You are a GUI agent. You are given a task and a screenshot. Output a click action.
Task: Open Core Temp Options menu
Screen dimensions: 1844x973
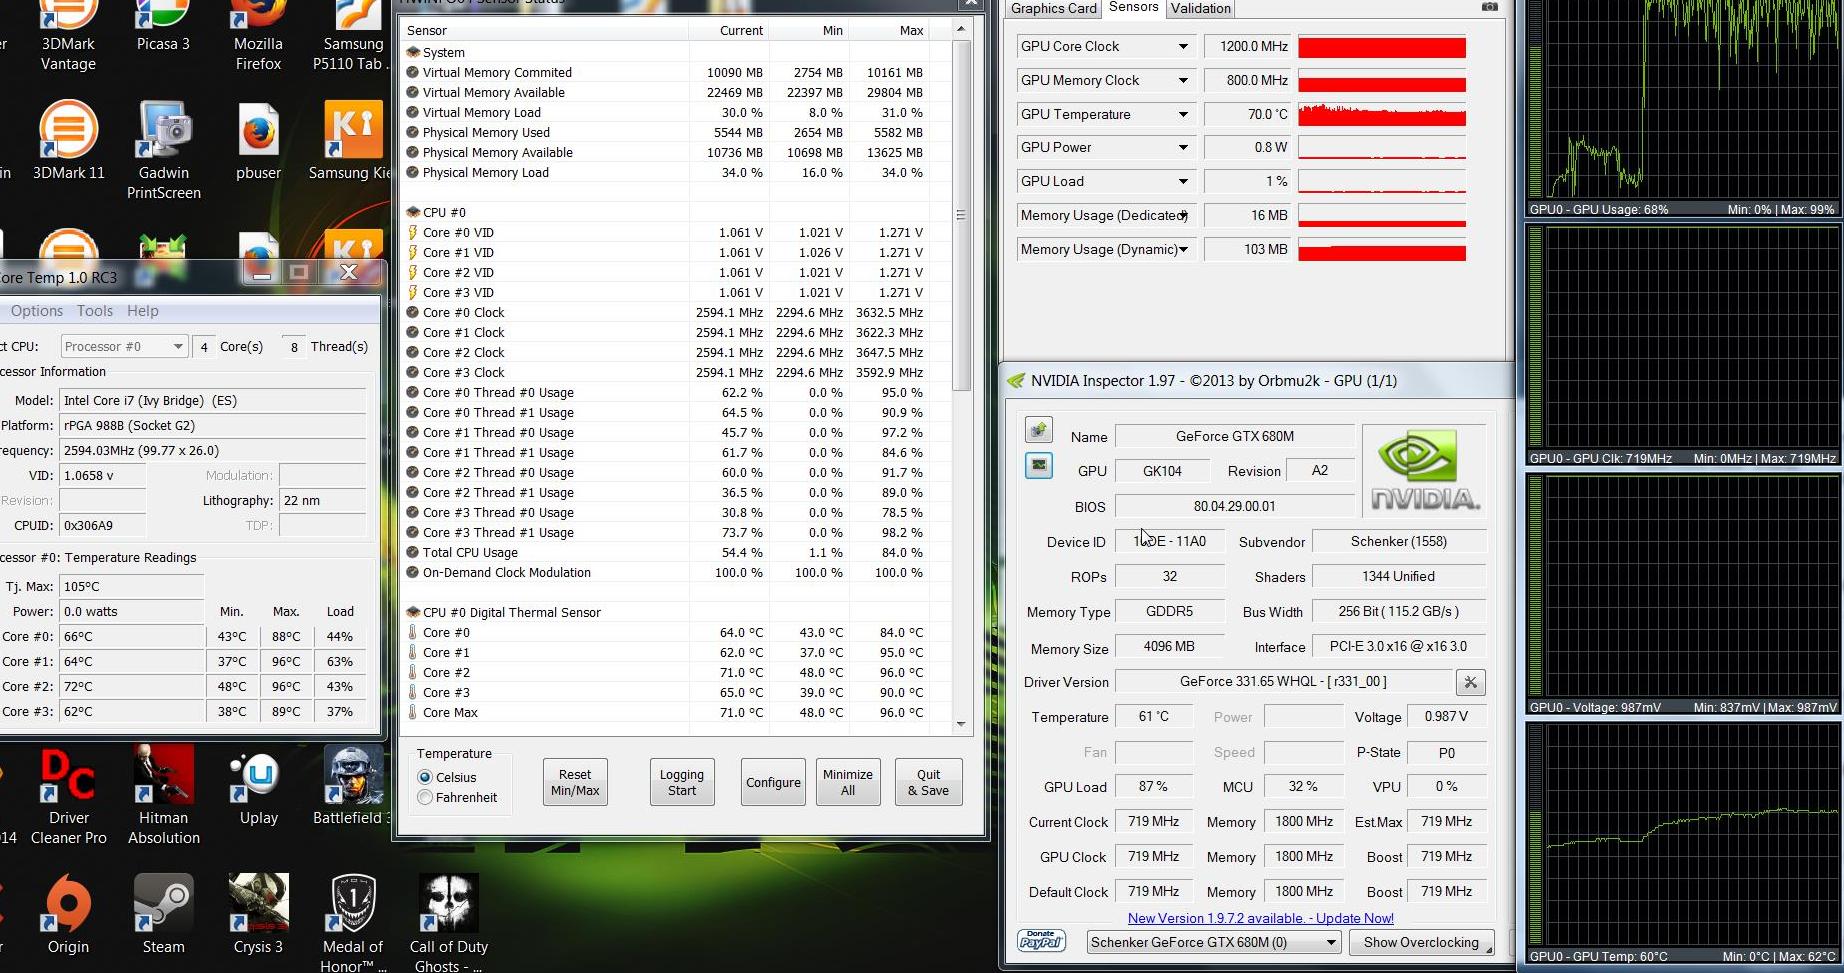[37, 311]
